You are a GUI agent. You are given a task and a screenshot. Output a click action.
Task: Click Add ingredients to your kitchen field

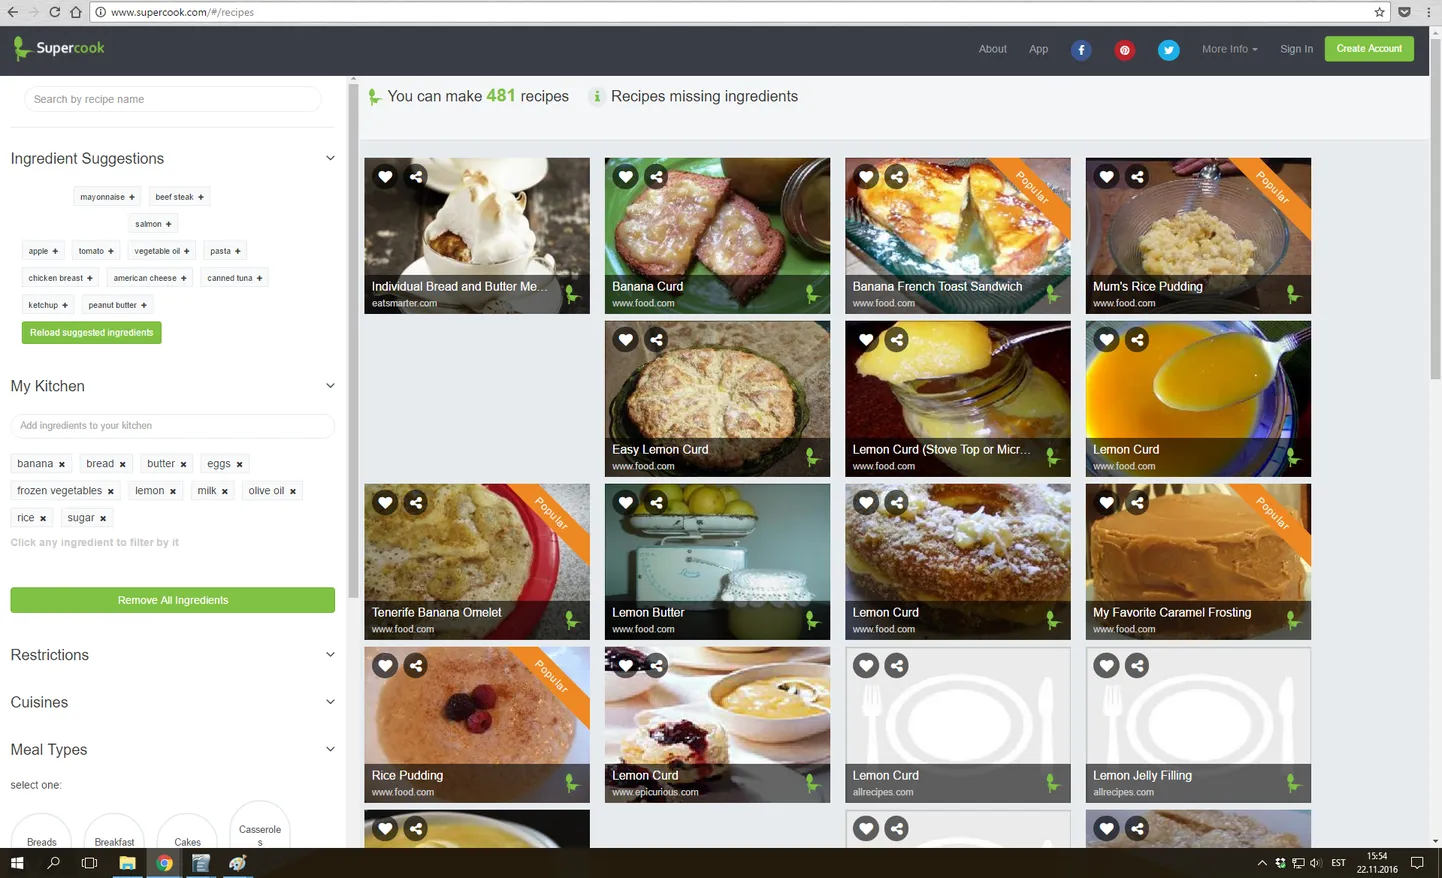[x=172, y=426]
